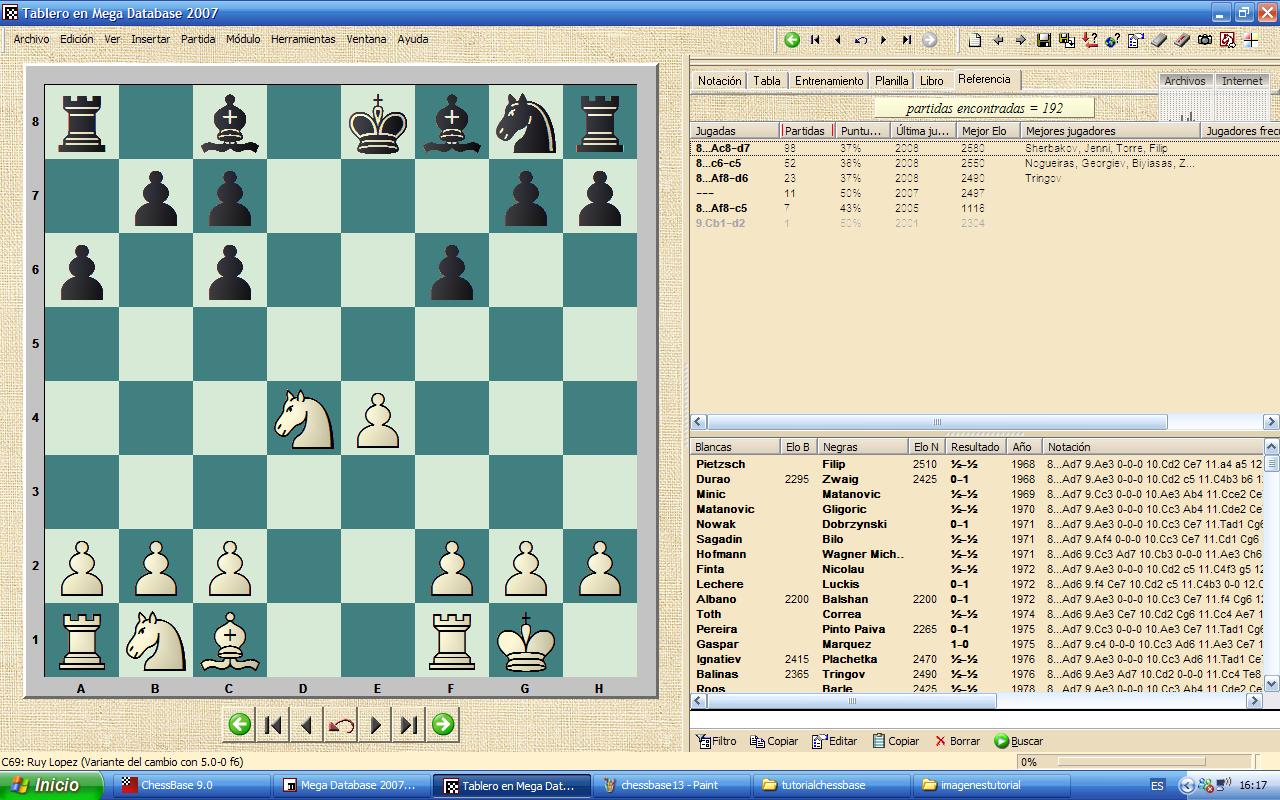The image size is (1280, 800).
Task: Jump to game end with last-move navigation button
Action: point(407,725)
